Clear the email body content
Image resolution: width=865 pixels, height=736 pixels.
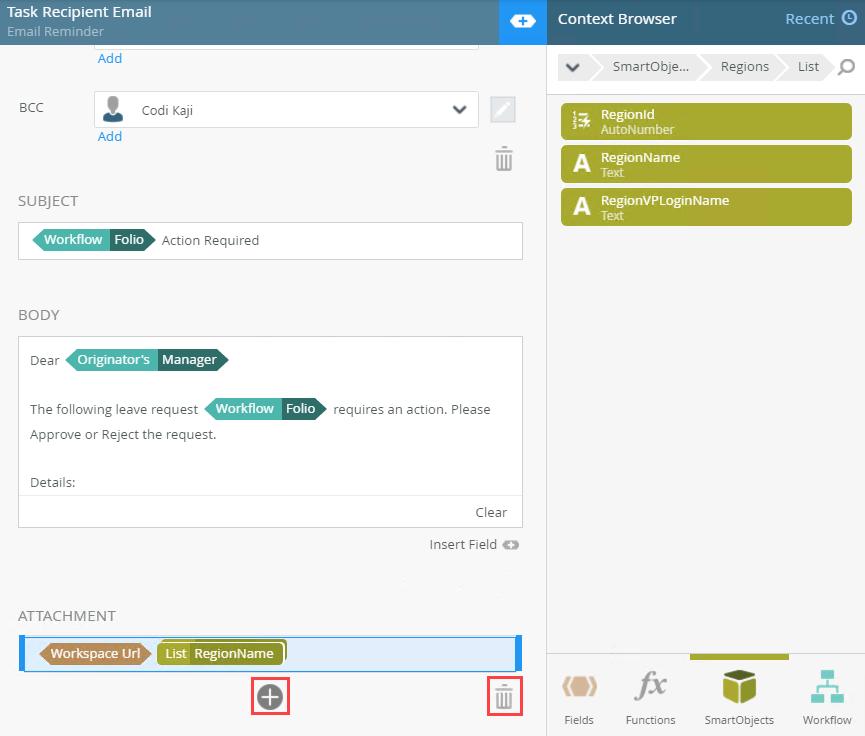pos(491,513)
